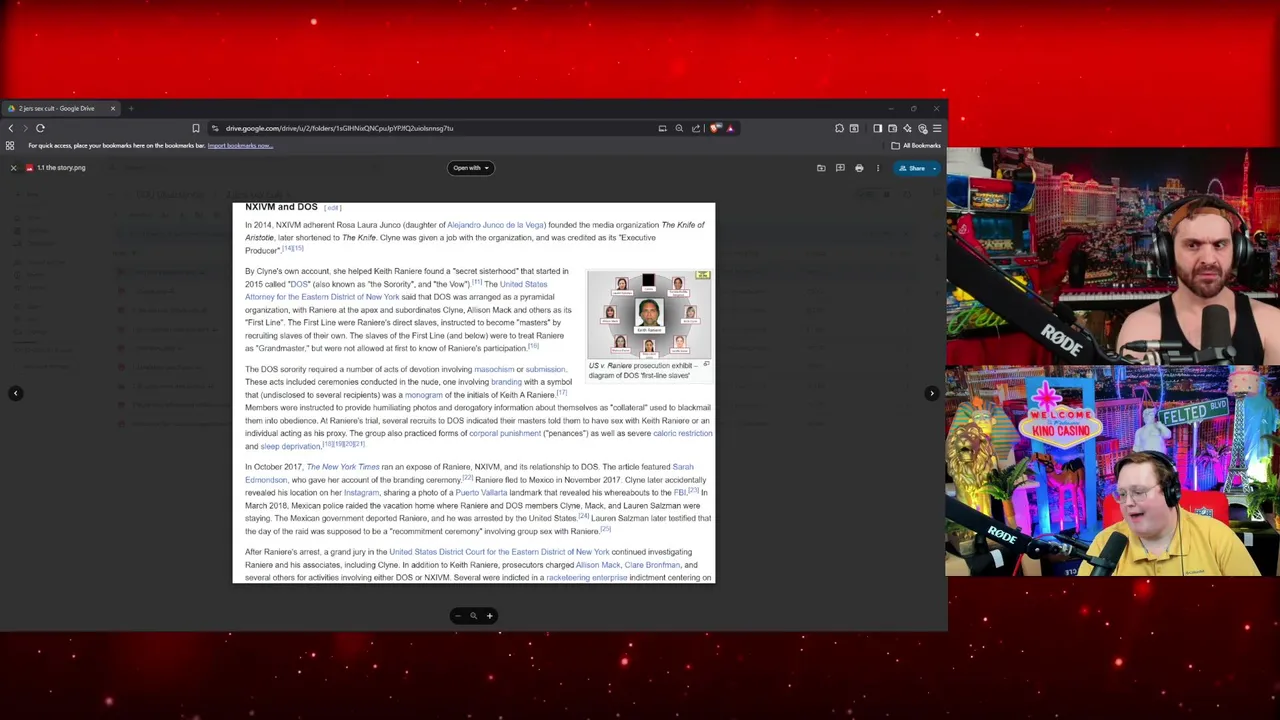Screen dimensions: 1280x720
Task: Click 'racketeering enterprise' text in article
Action: (587, 578)
